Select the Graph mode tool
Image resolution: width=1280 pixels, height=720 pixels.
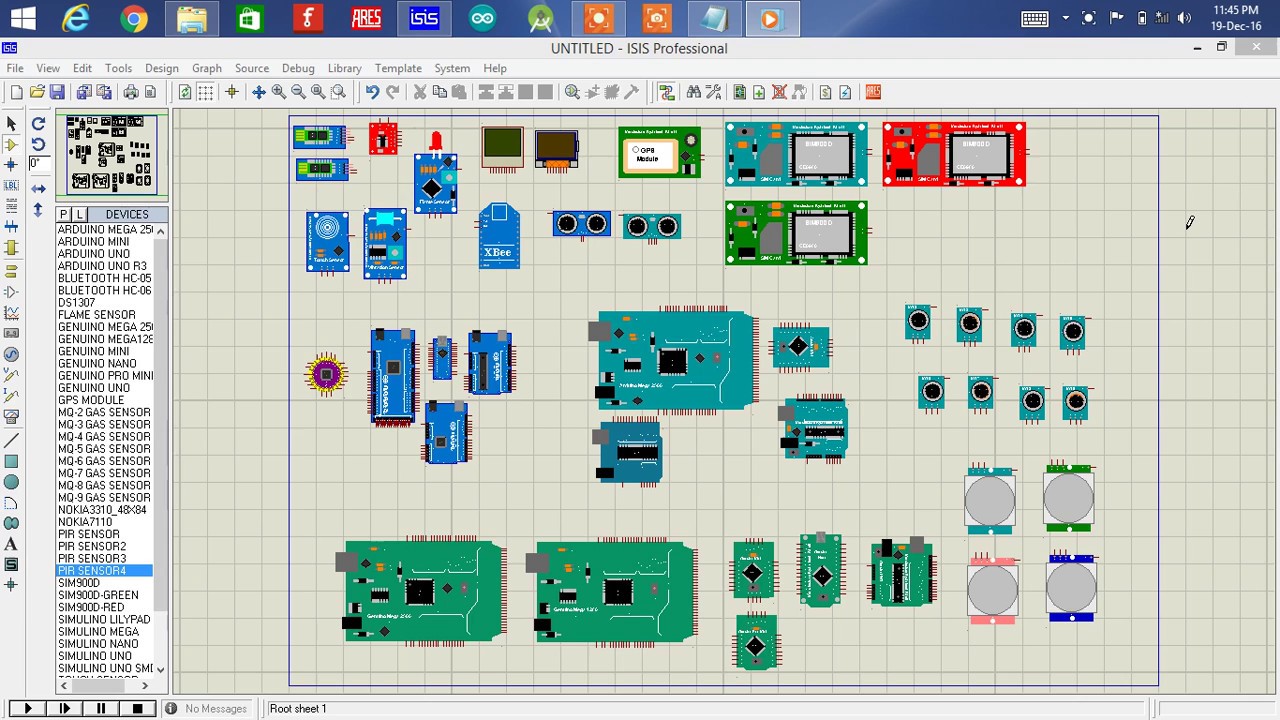12,313
